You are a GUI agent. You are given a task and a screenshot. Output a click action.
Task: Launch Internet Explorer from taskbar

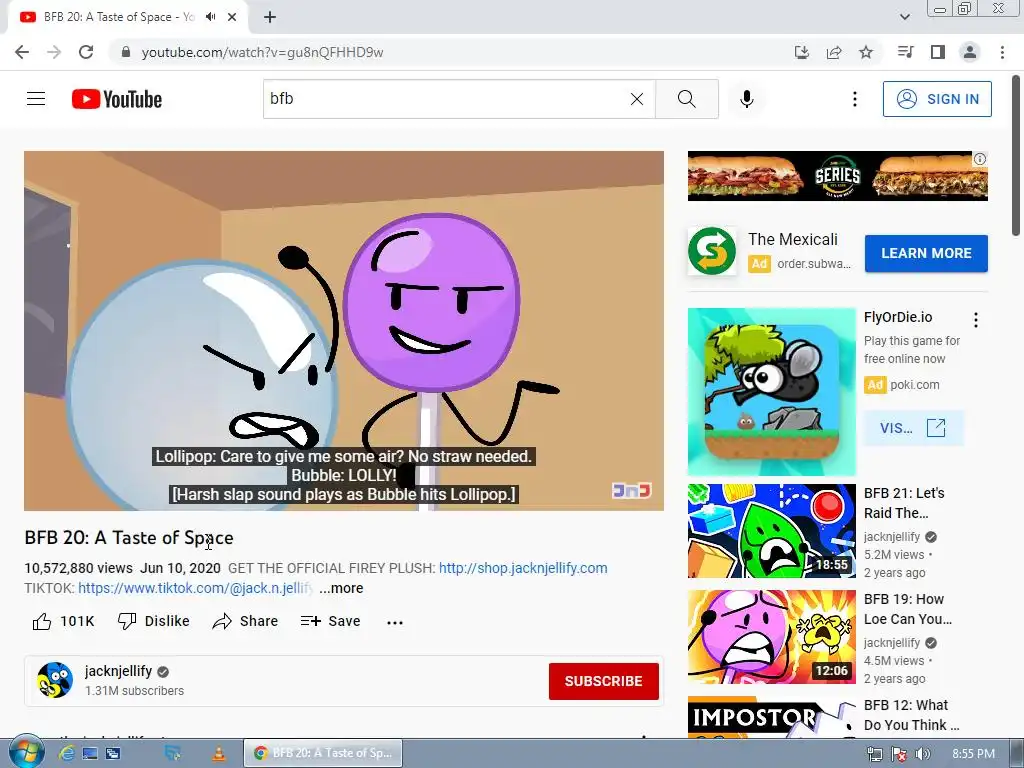click(67, 754)
